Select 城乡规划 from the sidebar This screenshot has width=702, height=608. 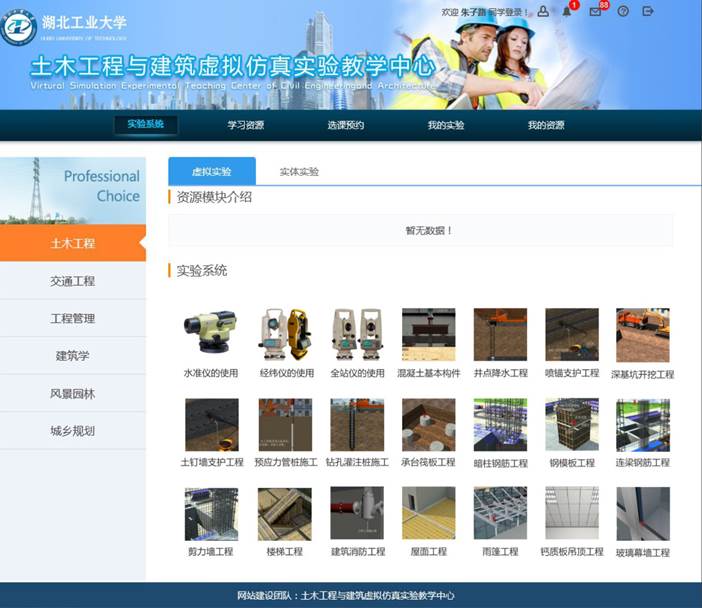pyautogui.click(x=73, y=431)
